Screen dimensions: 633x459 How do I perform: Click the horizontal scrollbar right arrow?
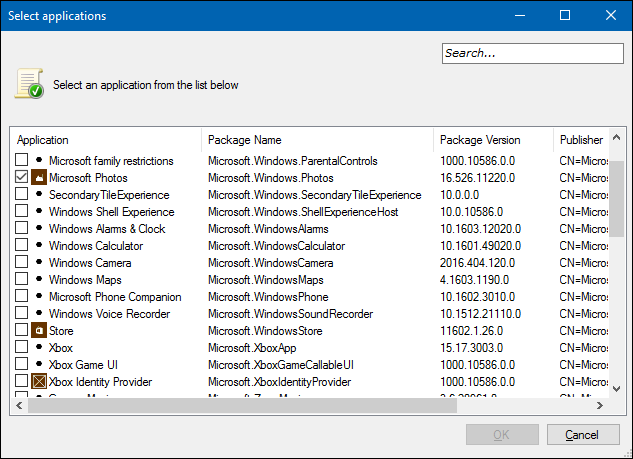click(x=601, y=405)
